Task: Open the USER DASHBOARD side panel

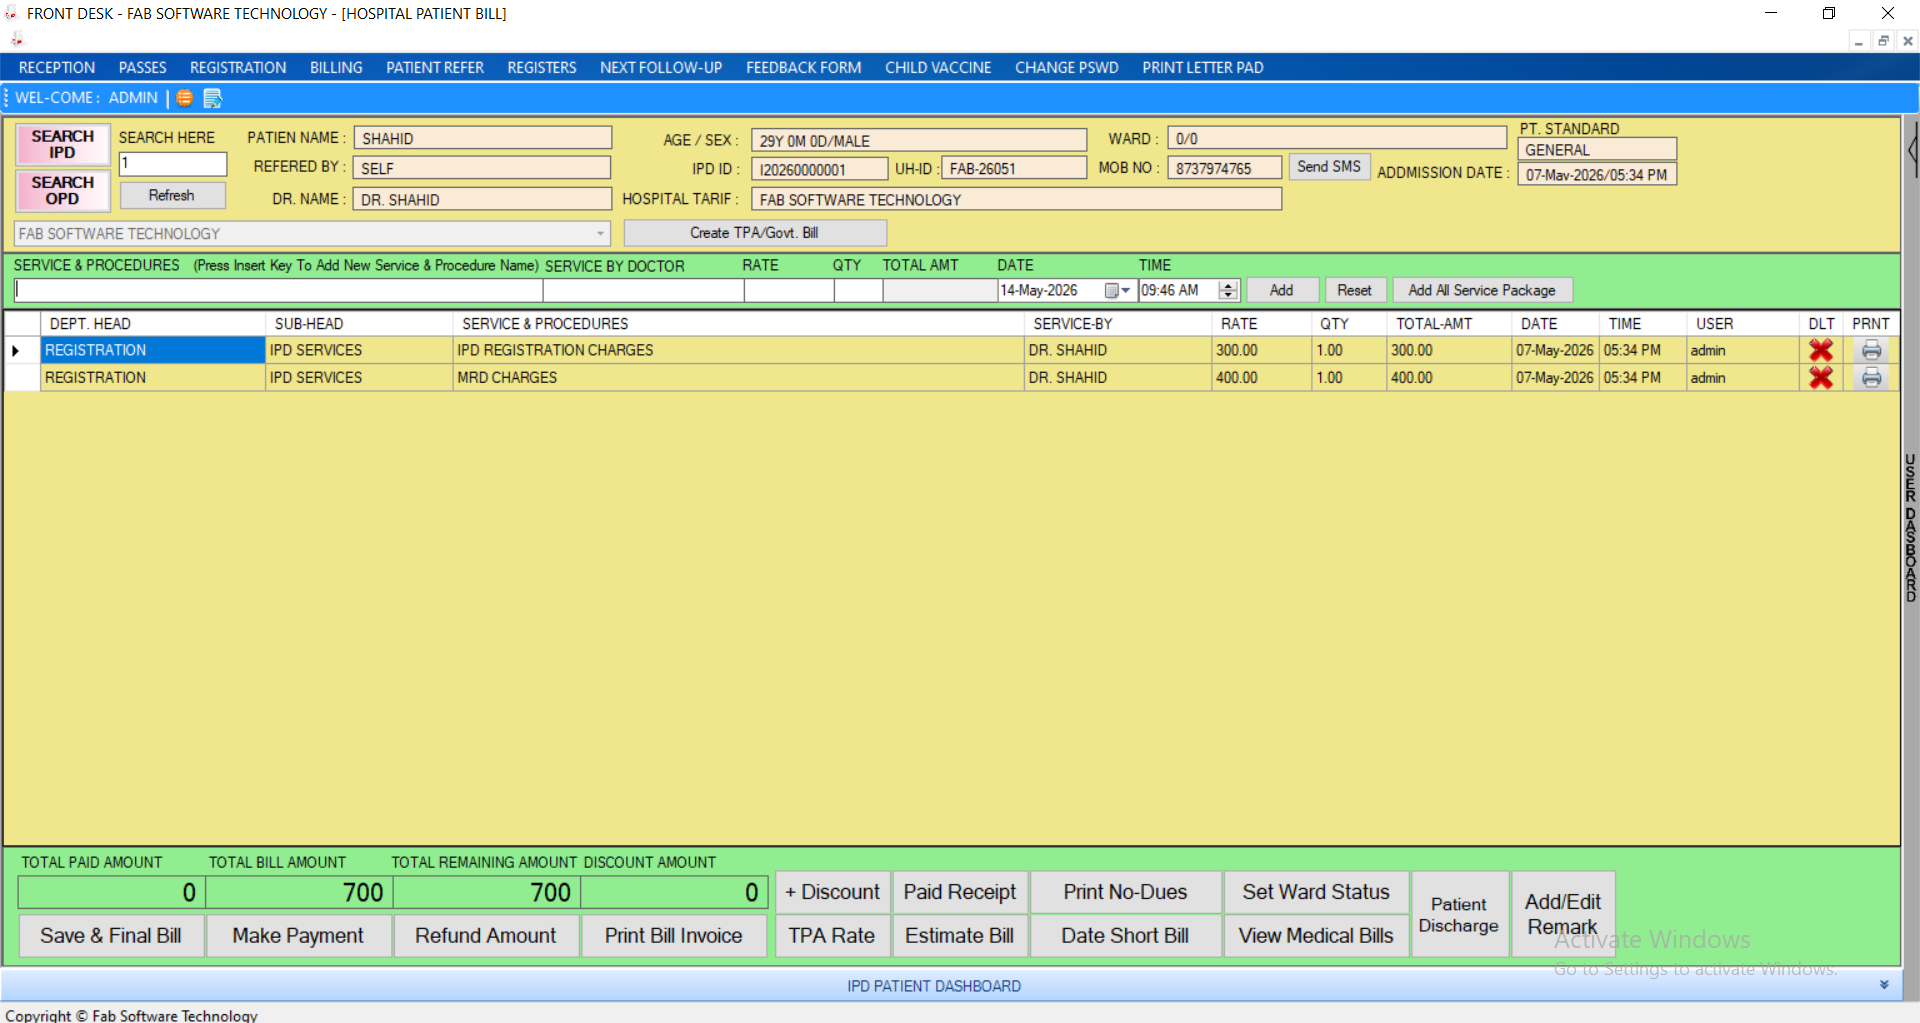Action: pyautogui.click(x=1910, y=528)
